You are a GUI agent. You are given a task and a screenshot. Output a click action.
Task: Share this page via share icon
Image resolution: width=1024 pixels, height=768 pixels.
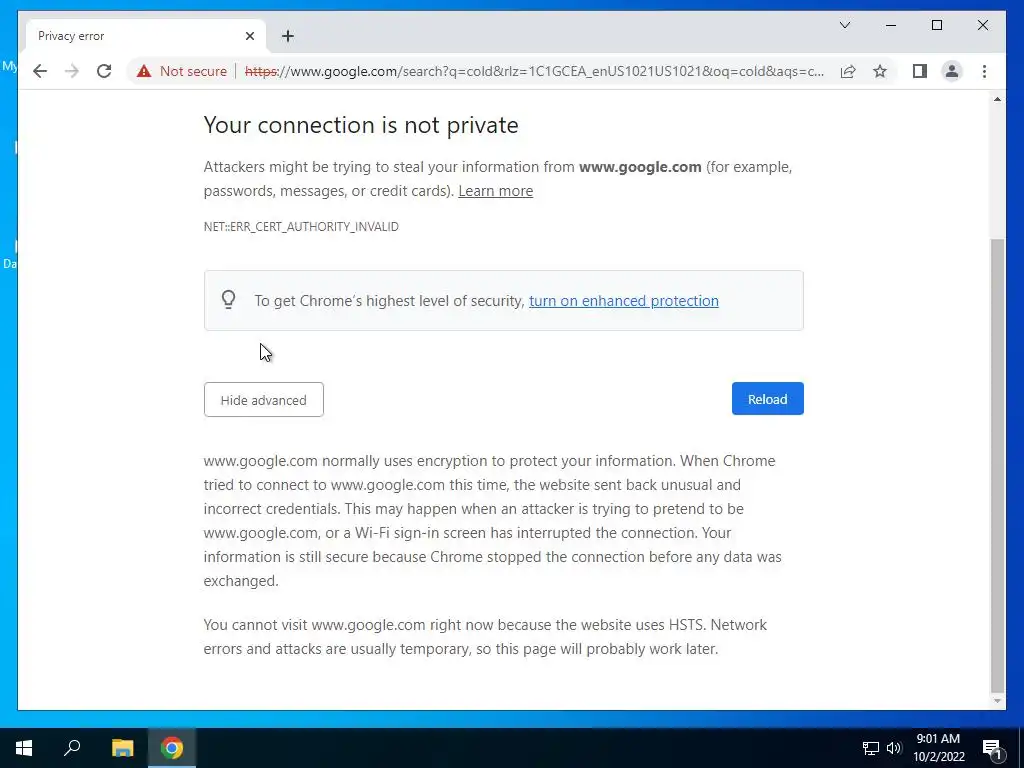pyautogui.click(x=848, y=71)
